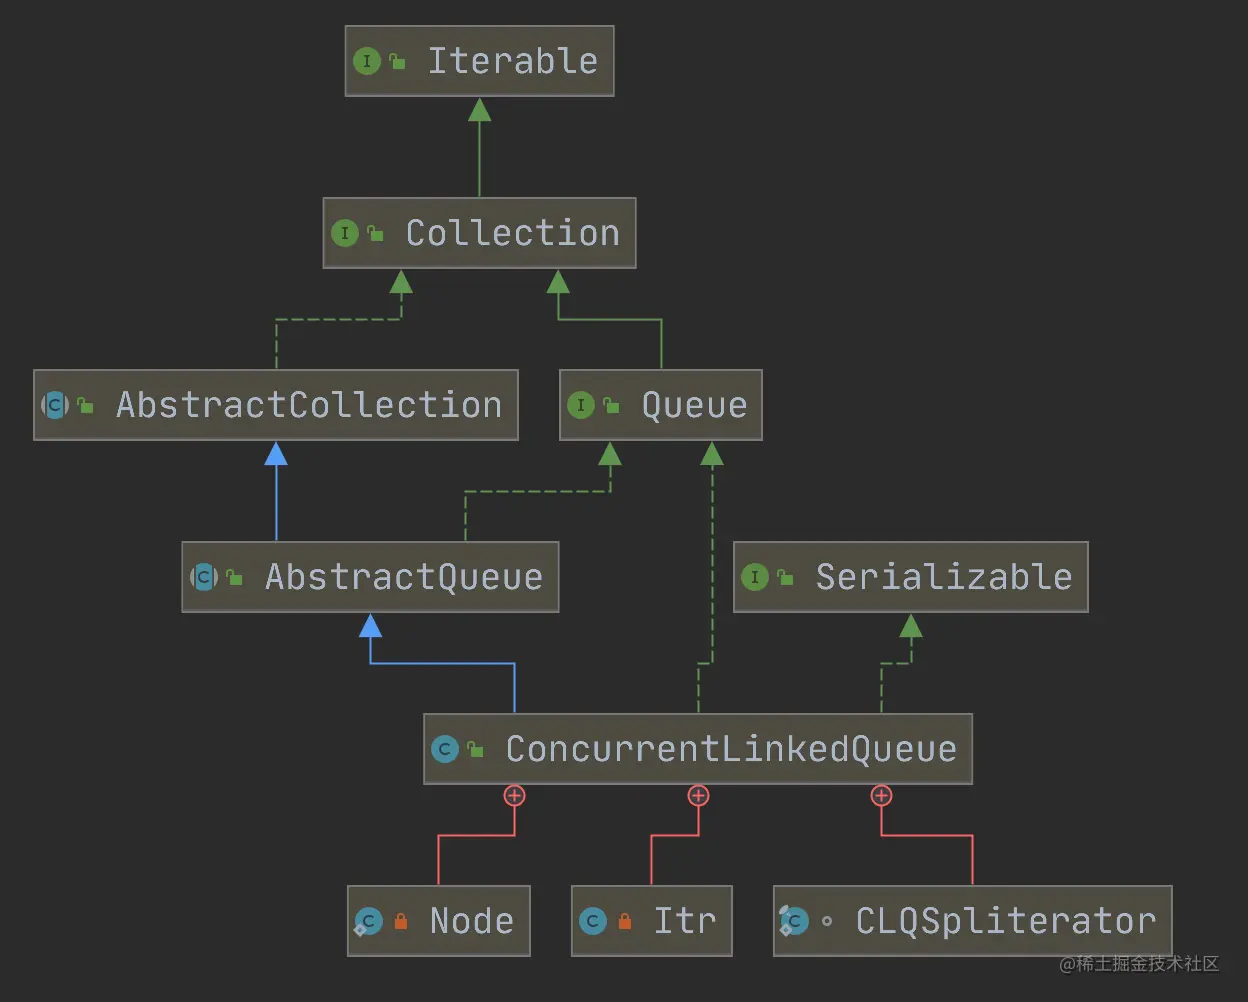Click the public lock icon on Queue
This screenshot has width=1248, height=1002.
point(611,405)
